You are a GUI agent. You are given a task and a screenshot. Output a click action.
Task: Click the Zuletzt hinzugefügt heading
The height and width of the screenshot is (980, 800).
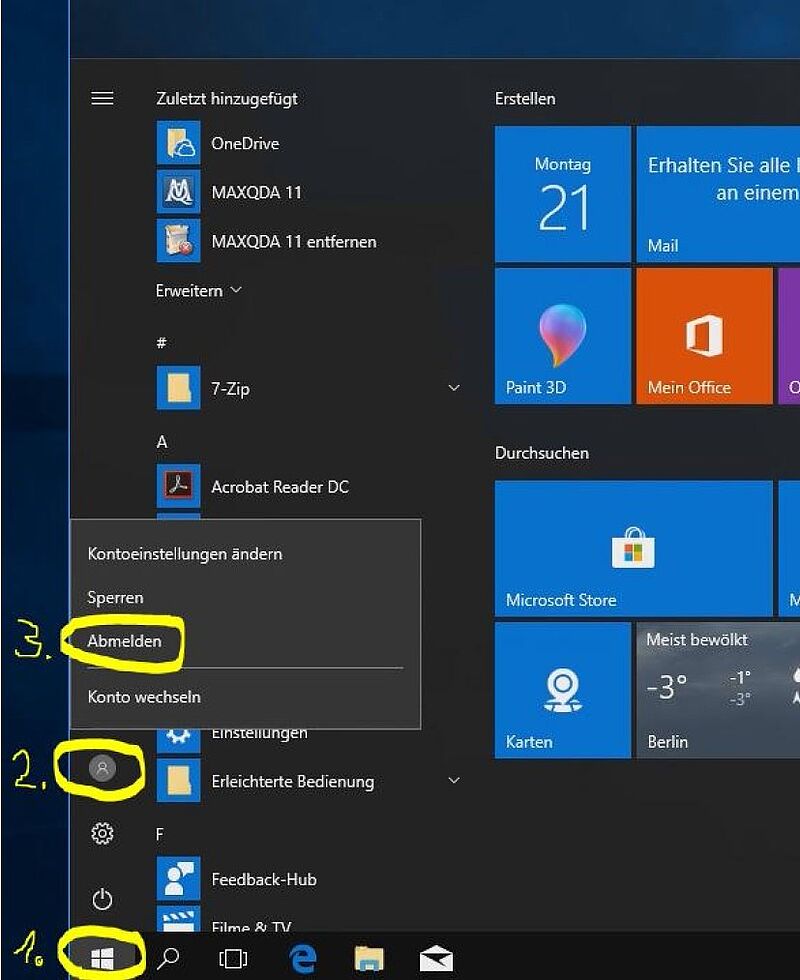[x=227, y=99]
